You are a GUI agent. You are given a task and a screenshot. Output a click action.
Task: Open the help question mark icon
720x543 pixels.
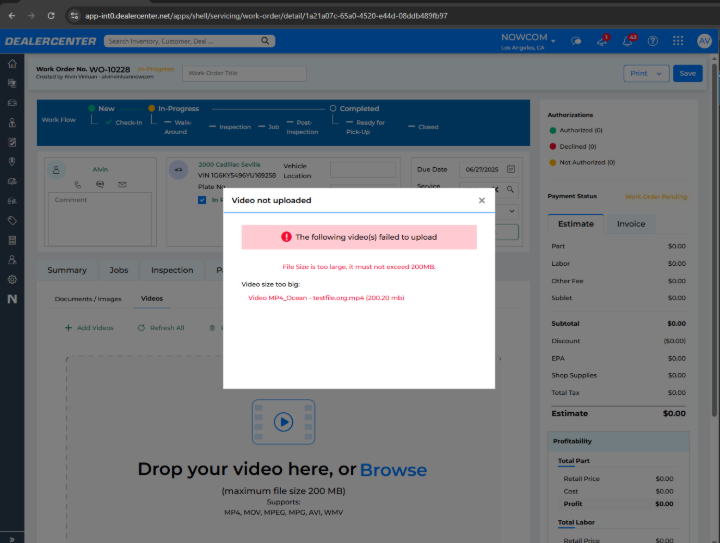point(652,41)
